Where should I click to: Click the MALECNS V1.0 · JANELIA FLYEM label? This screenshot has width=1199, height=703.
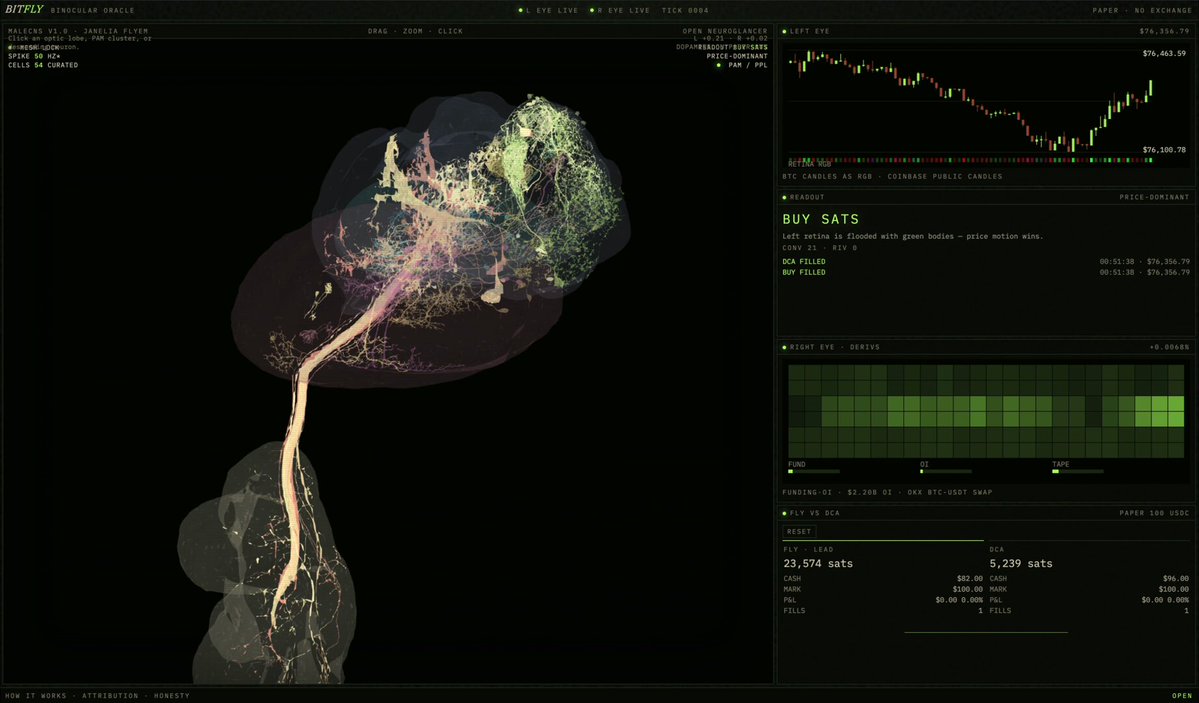78,31
